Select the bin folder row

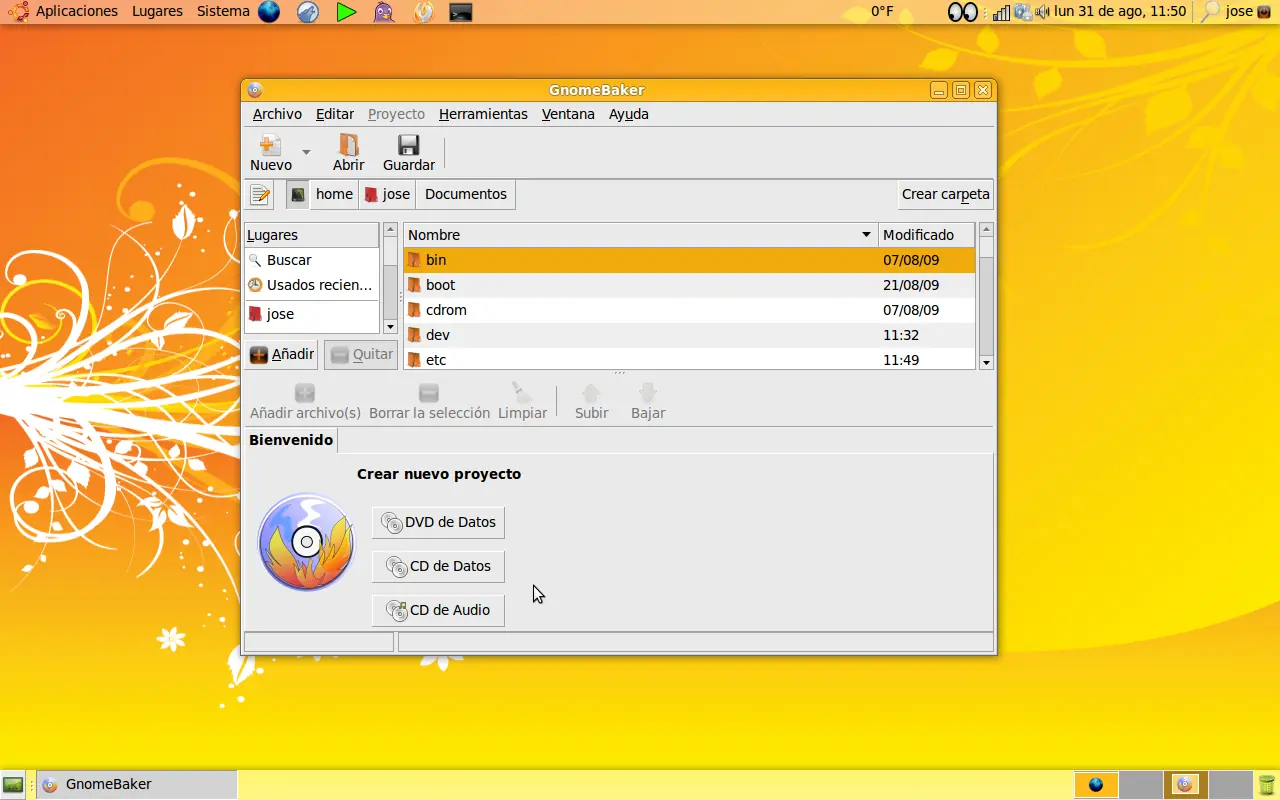689,260
